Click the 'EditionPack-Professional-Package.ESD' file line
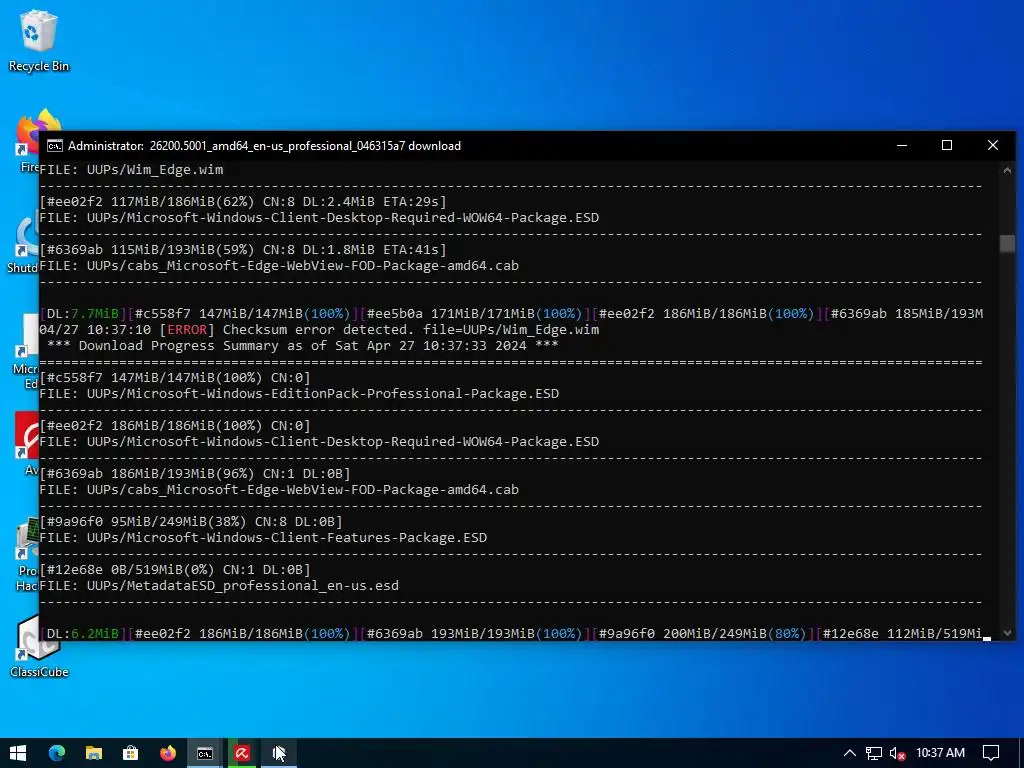Image resolution: width=1024 pixels, height=768 pixels. [x=299, y=394]
